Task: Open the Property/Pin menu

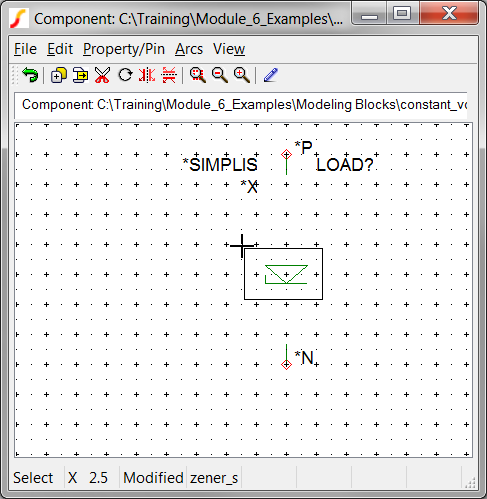Action: 124,49
